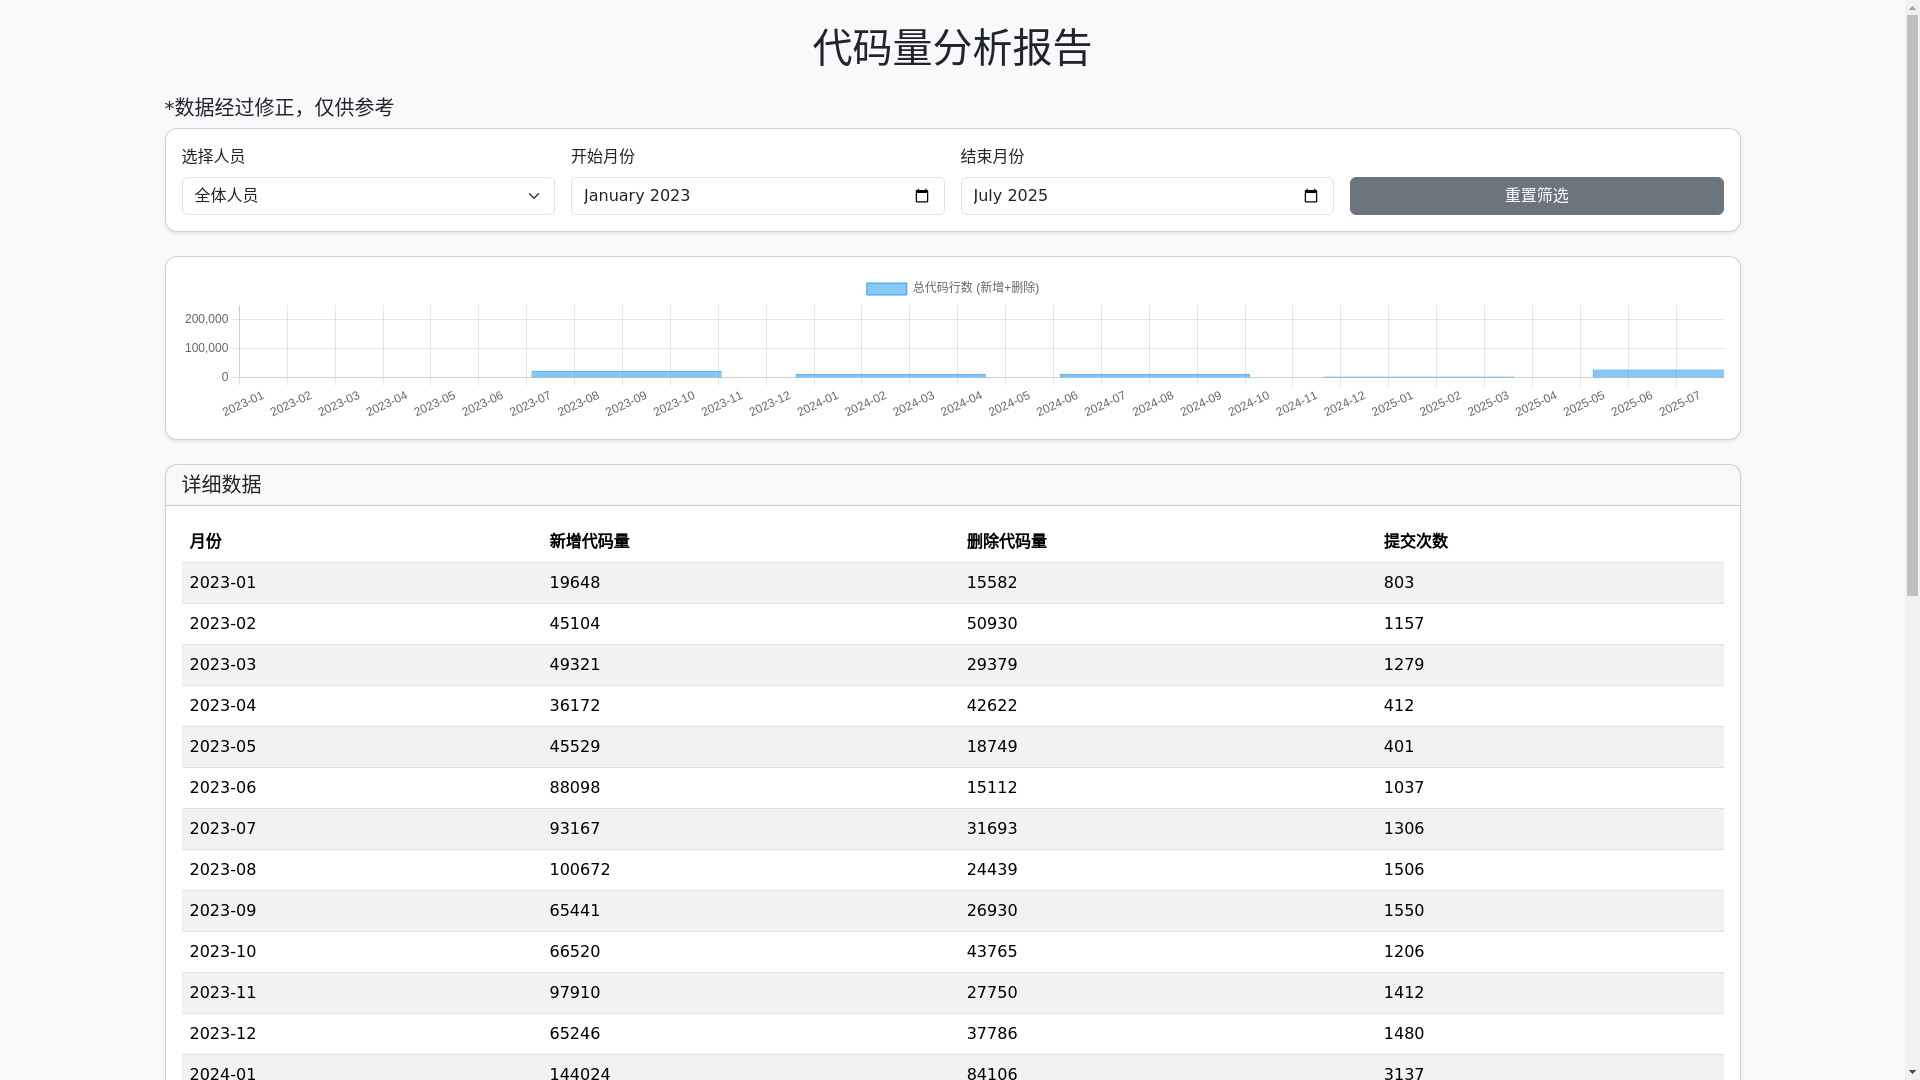Click the 提交次数 column header

point(1415,541)
